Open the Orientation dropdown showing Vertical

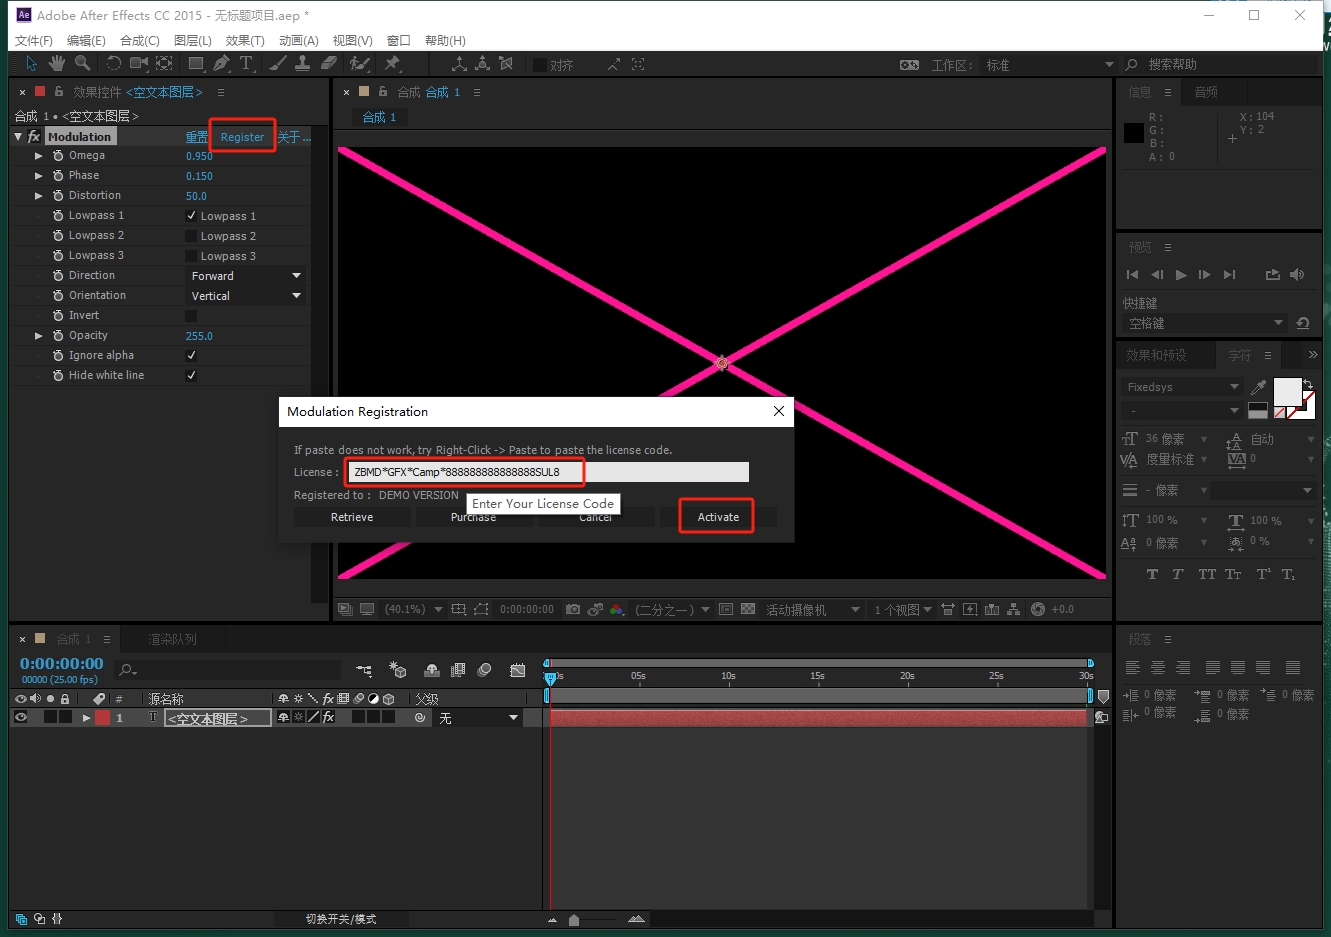coord(246,296)
